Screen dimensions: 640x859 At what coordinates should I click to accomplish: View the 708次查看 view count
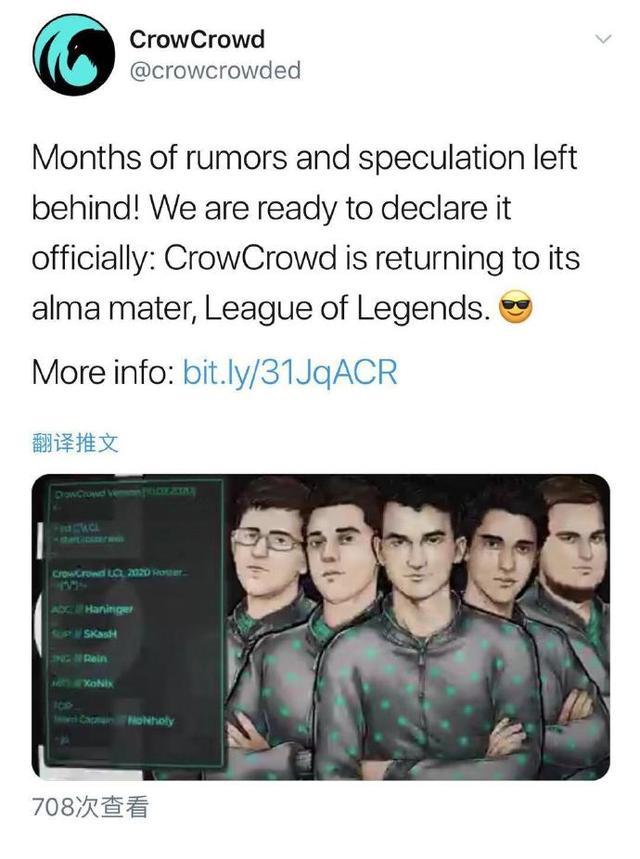(x=90, y=807)
